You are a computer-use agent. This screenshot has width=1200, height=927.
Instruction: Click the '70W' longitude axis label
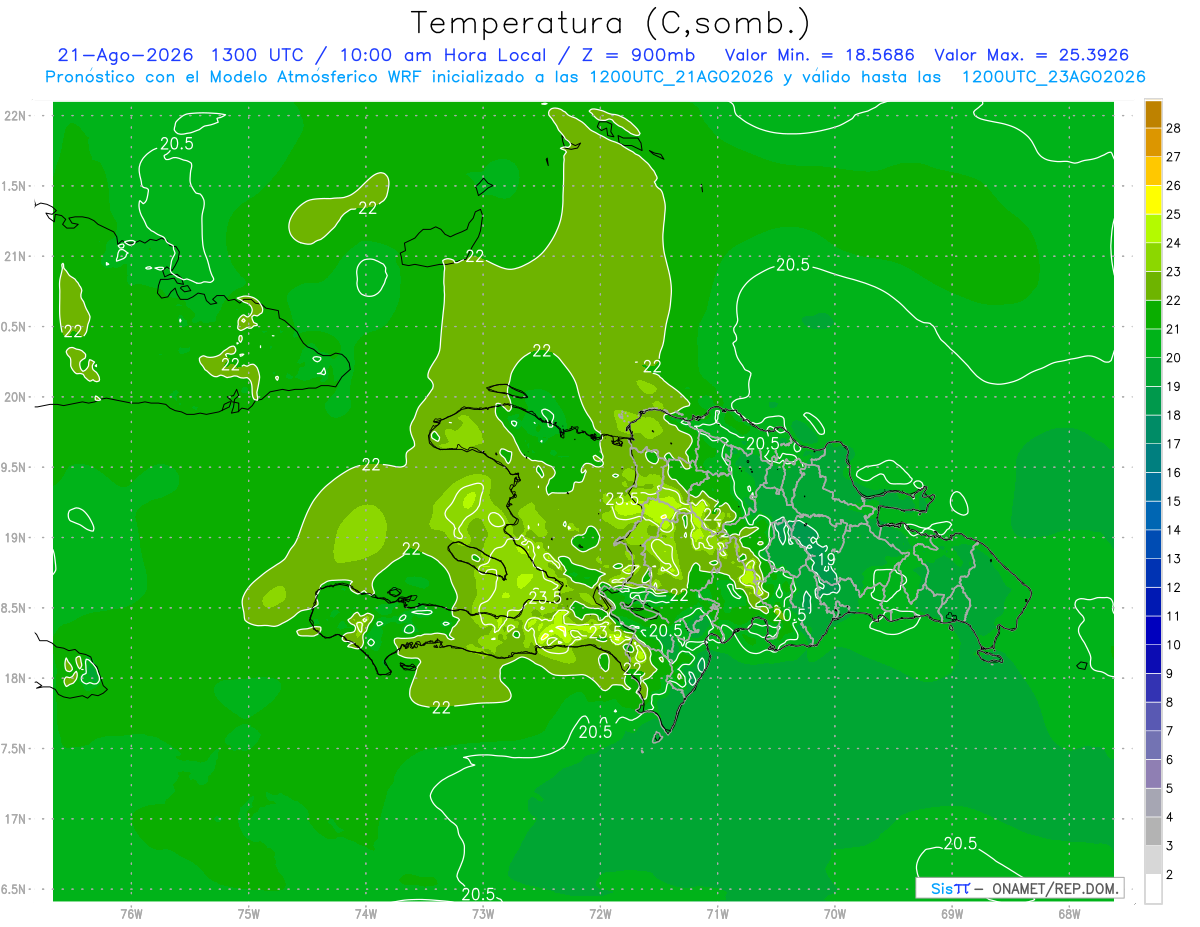click(x=835, y=913)
